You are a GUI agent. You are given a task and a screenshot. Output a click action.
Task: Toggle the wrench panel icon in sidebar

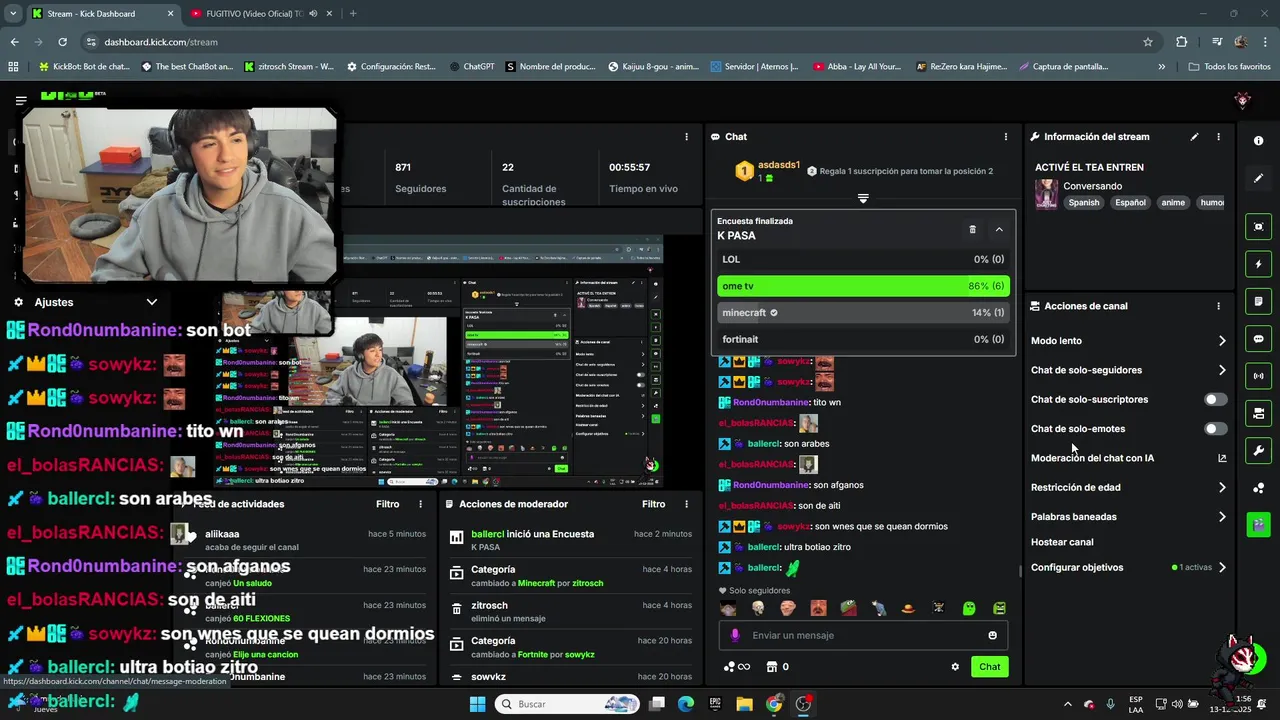click(1258, 450)
